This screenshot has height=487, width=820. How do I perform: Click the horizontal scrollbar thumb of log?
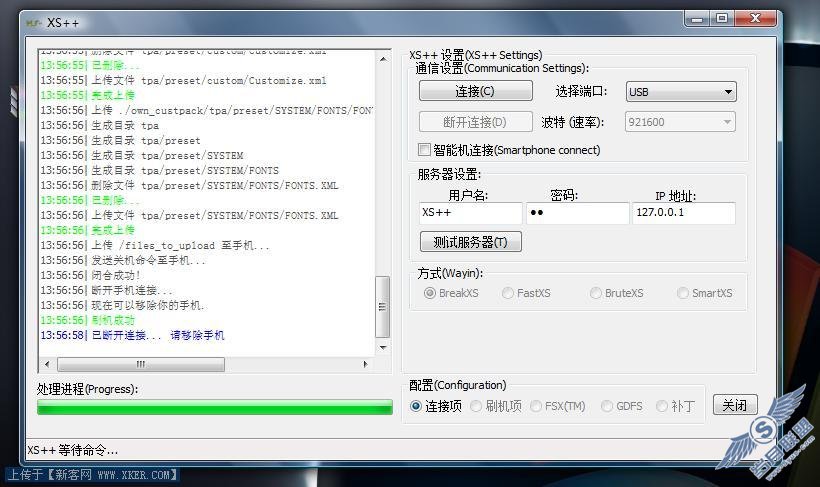pos(141,364)
